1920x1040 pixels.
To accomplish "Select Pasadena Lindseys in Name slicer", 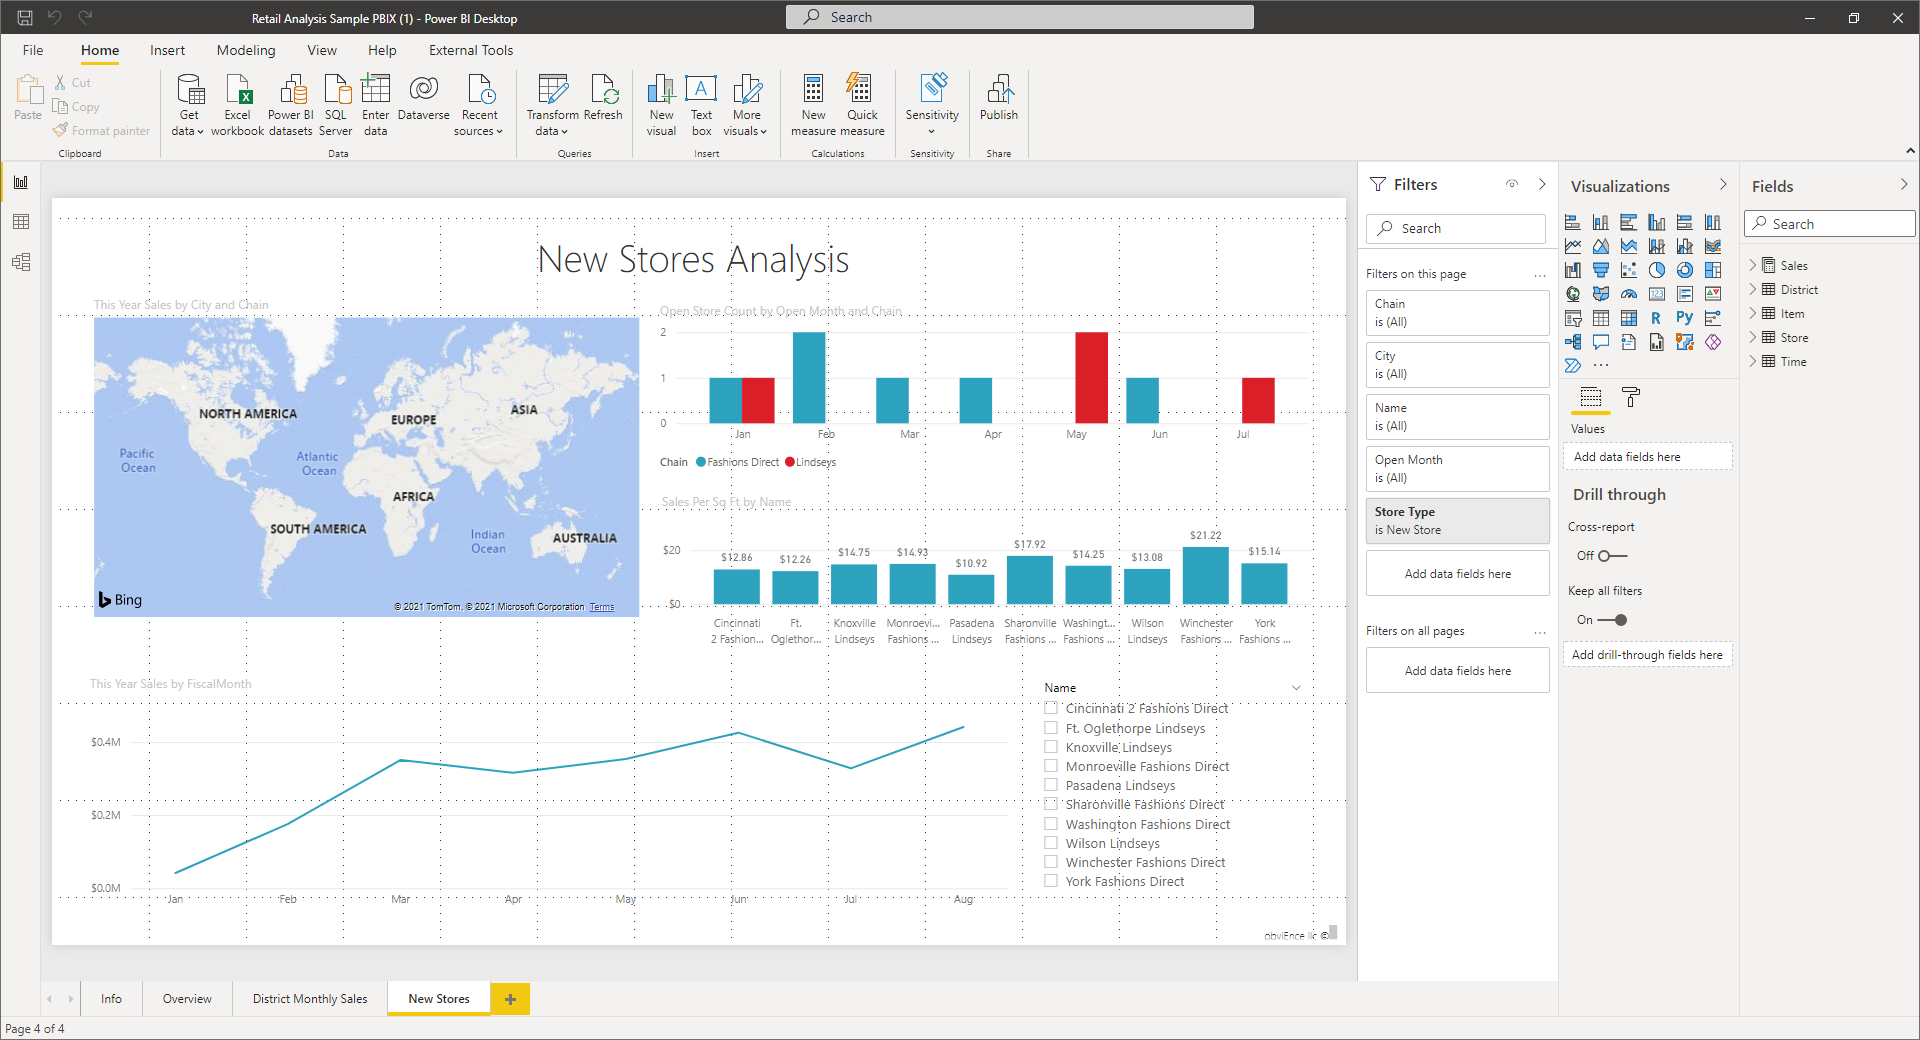I will (1051, 785).
